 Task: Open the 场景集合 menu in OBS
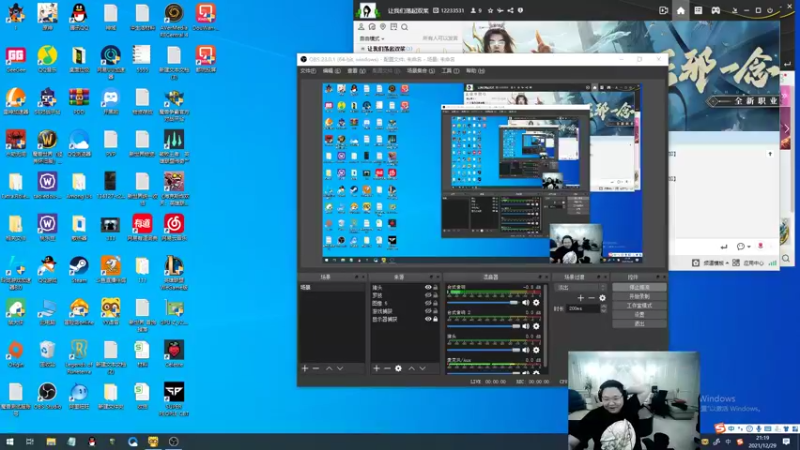coord(421,71)
